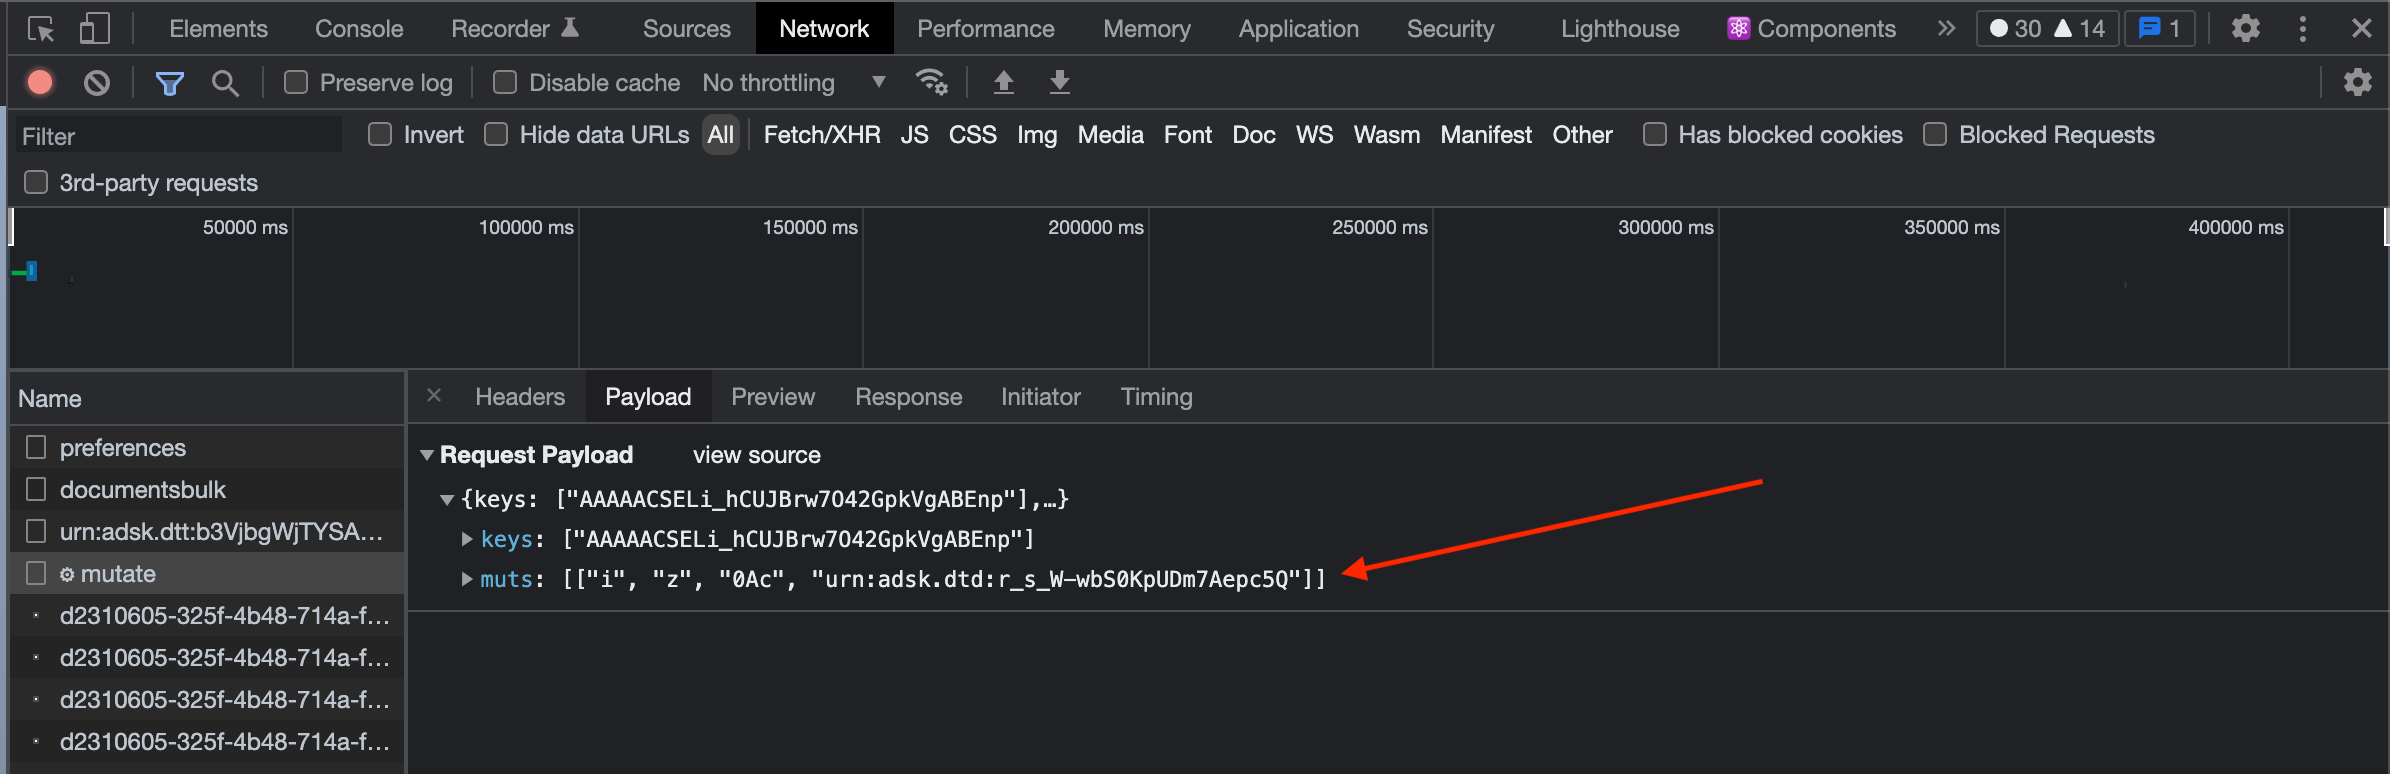The image size is (2390, 774).
Task: Filter requests by WS
Action: point(1314,134)
